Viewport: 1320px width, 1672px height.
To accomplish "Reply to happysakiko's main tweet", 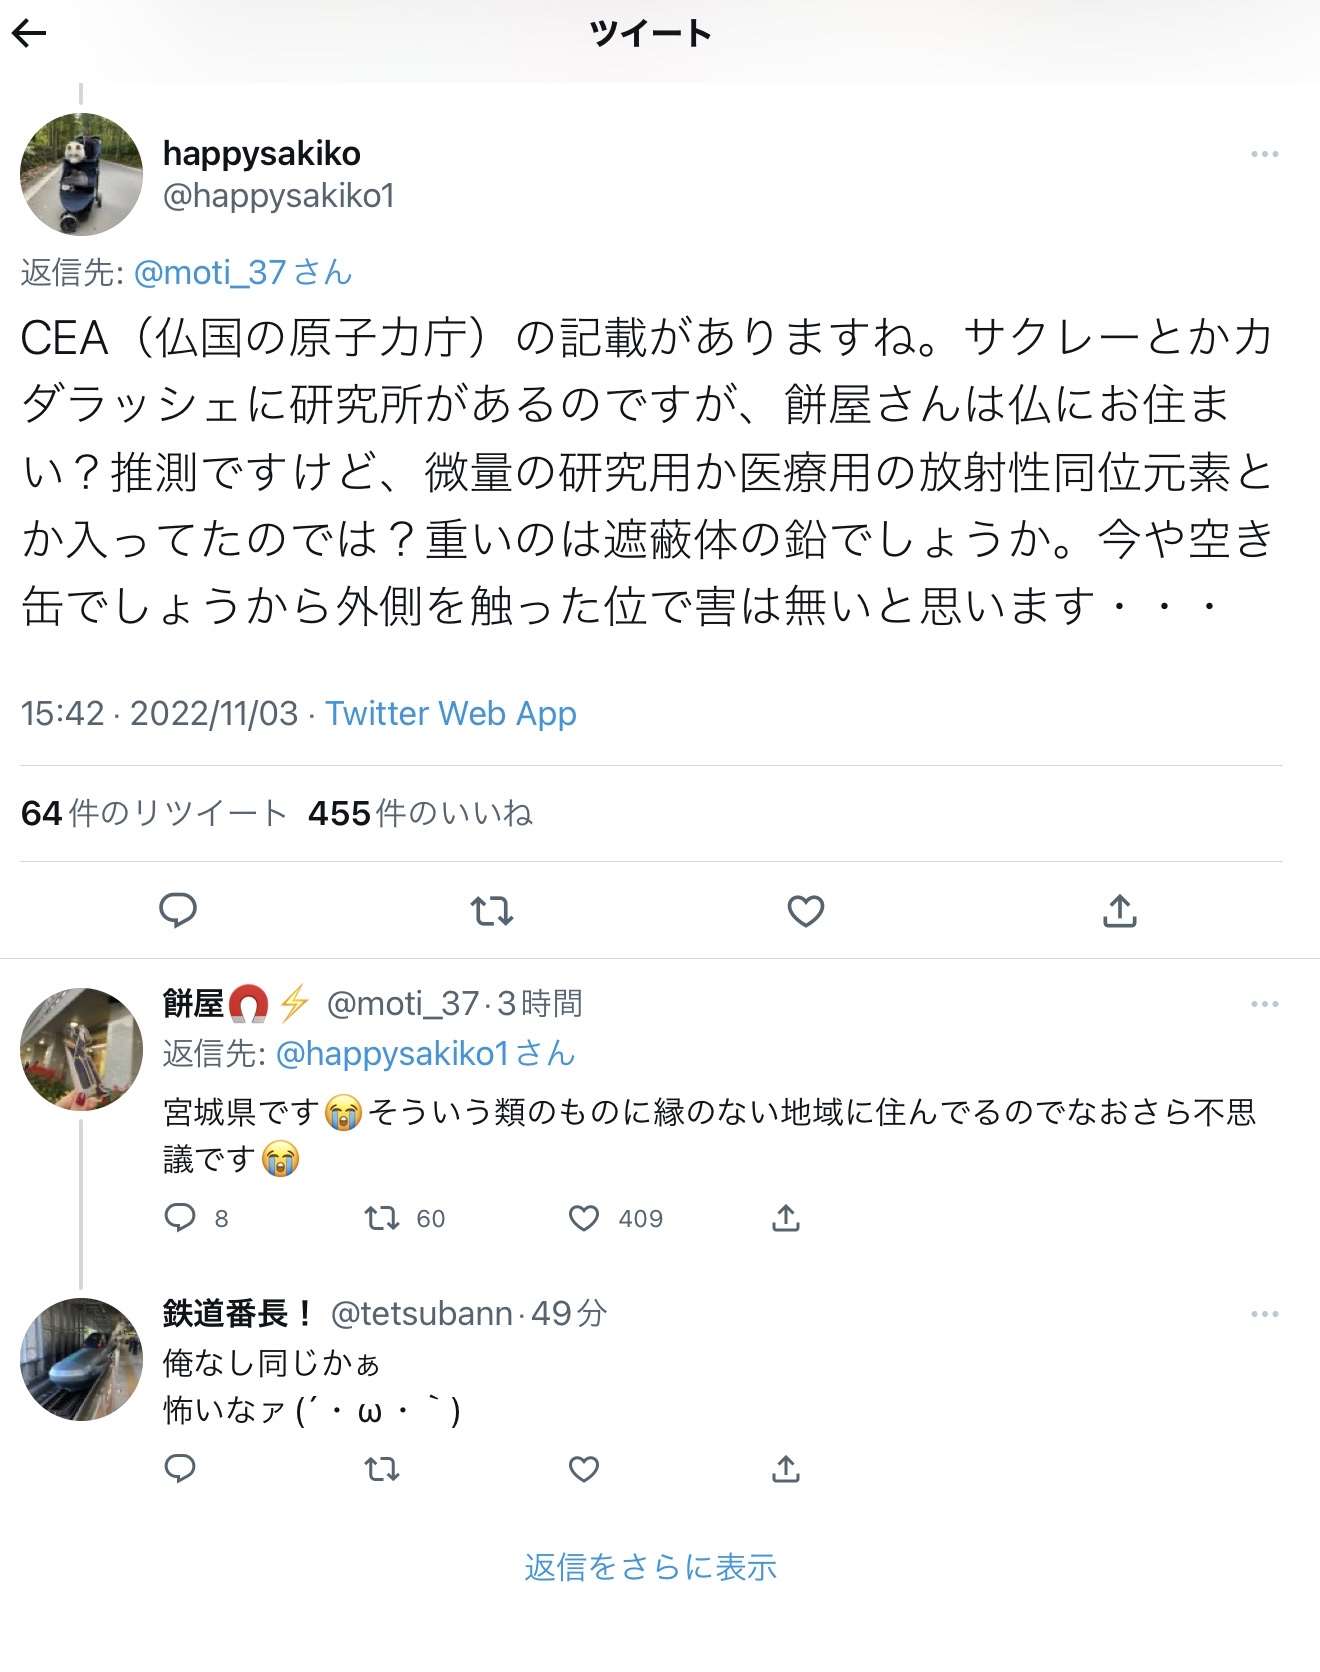I will tap(178, 911).
